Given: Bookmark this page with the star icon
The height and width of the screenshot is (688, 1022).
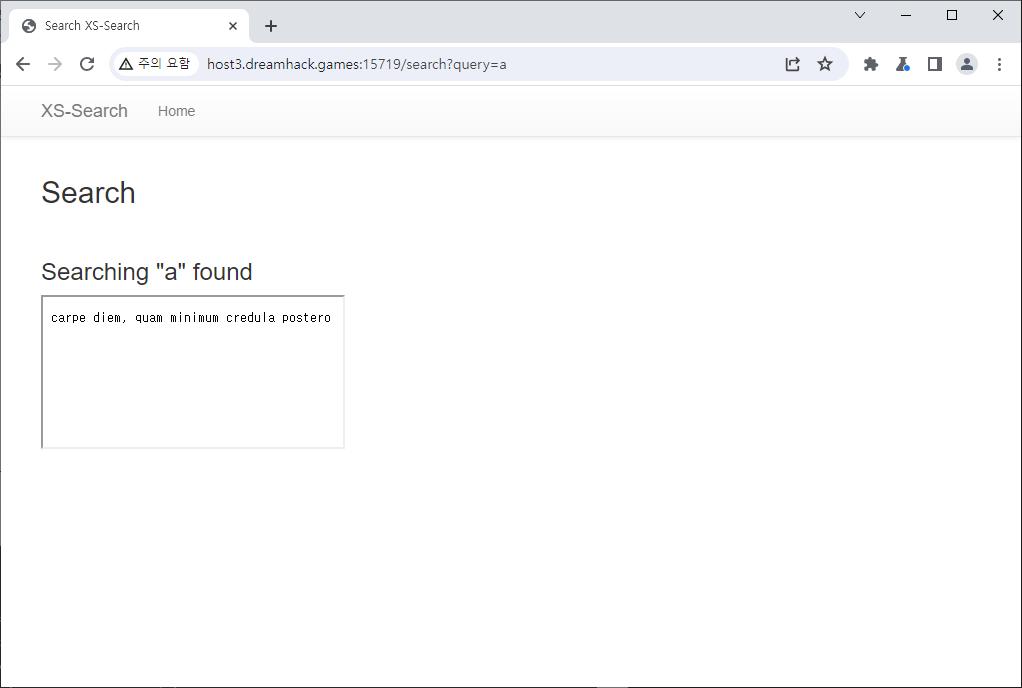Looking at the screenshot, I should 825,64.
